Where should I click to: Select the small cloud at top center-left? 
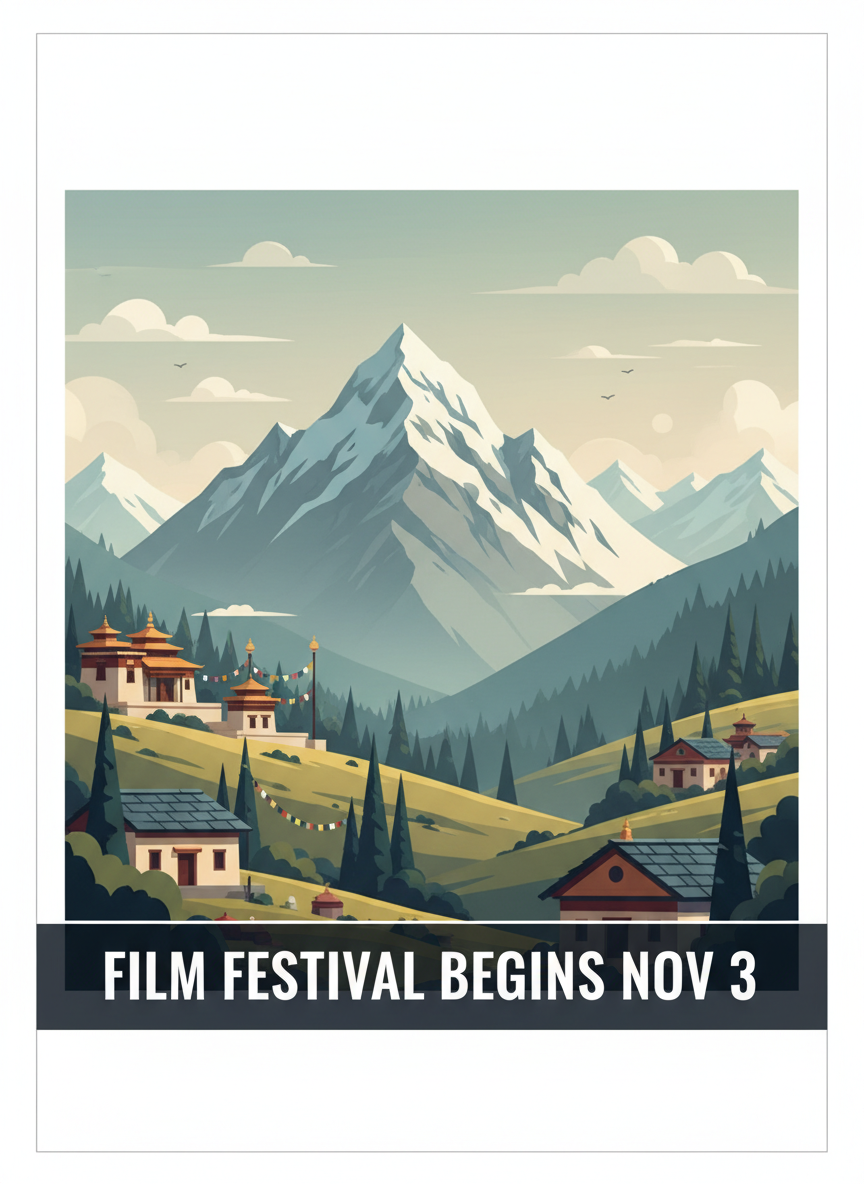tap(272, 255)
